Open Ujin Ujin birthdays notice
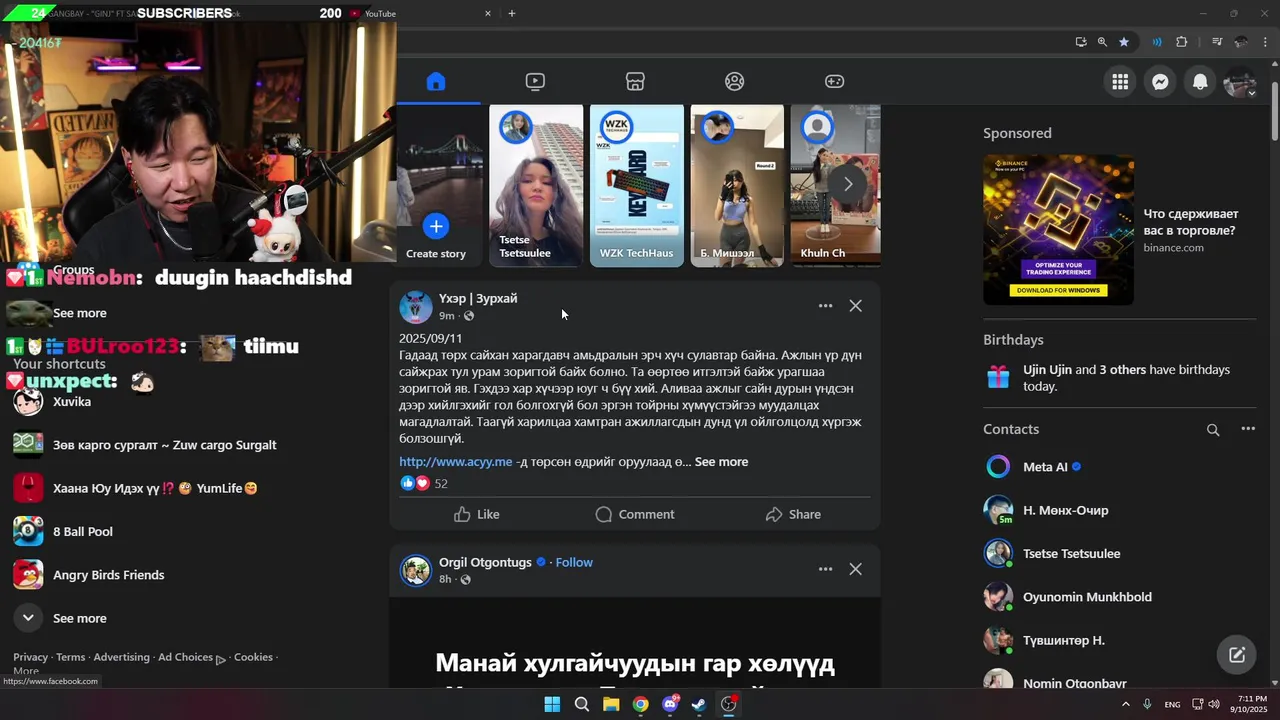This screenshot has height=720, width=1280. (1119, 378)
